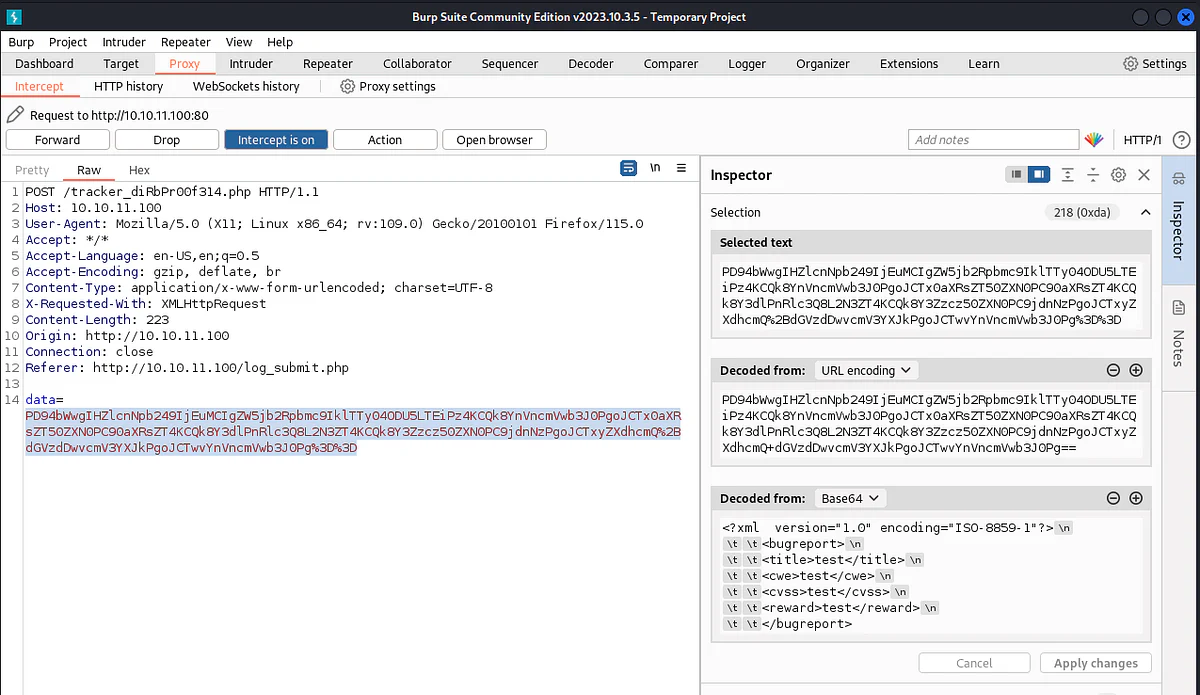Close the Inspector panel
The width and height of the screenshot is (1200, 695).
[x=1144, y=175]
